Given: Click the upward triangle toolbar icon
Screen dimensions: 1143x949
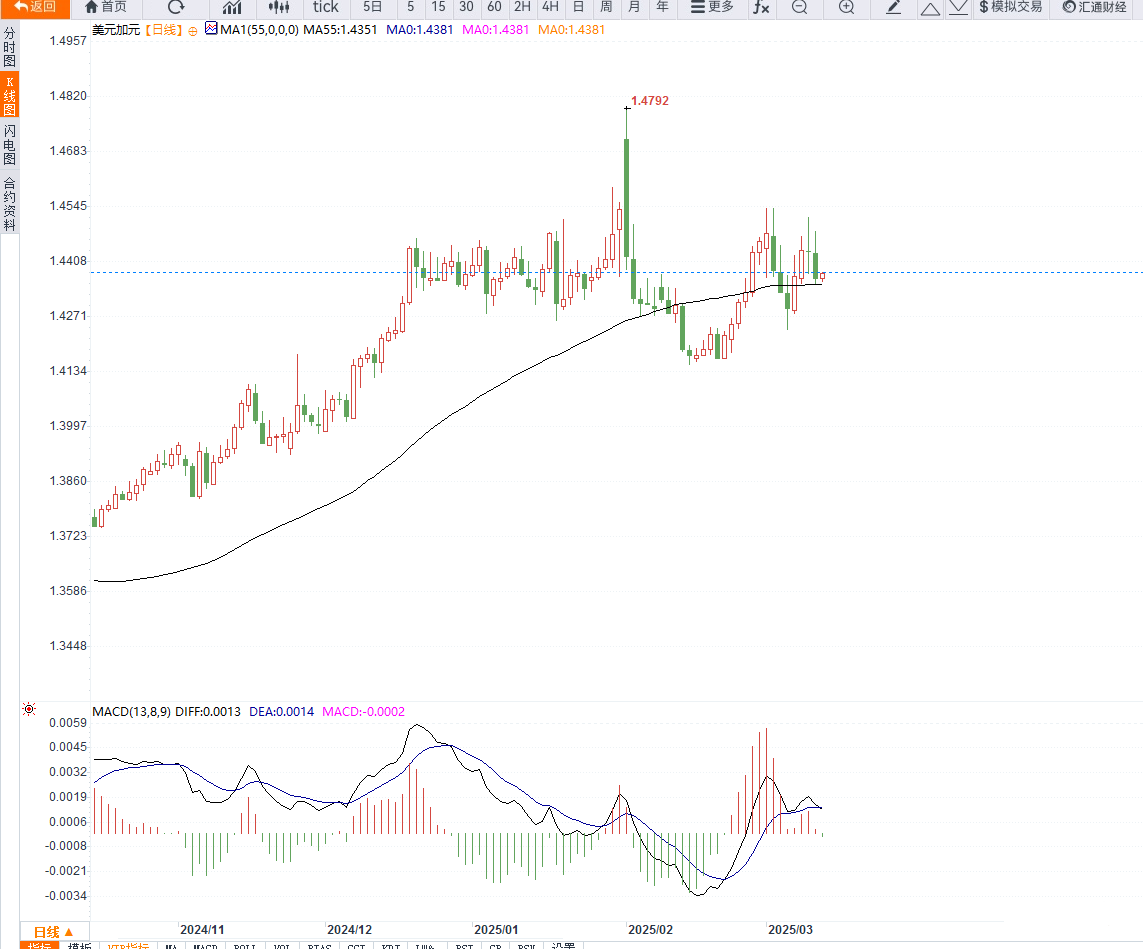Looking at the screenshot, I should [x=930, y=8].
